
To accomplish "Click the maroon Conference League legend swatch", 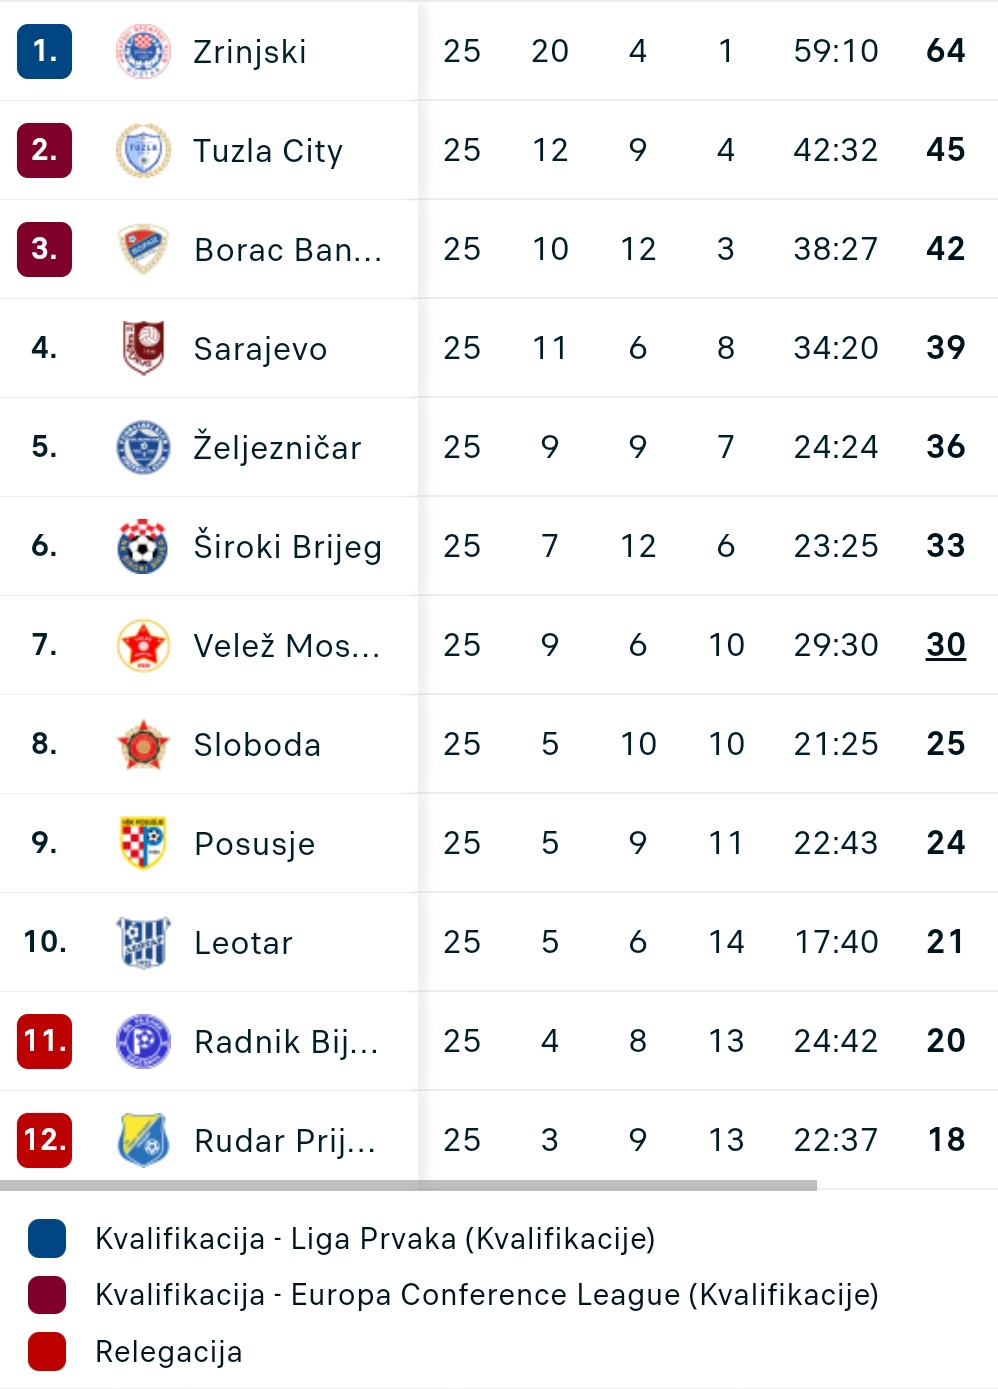I will pos(47,1294).
